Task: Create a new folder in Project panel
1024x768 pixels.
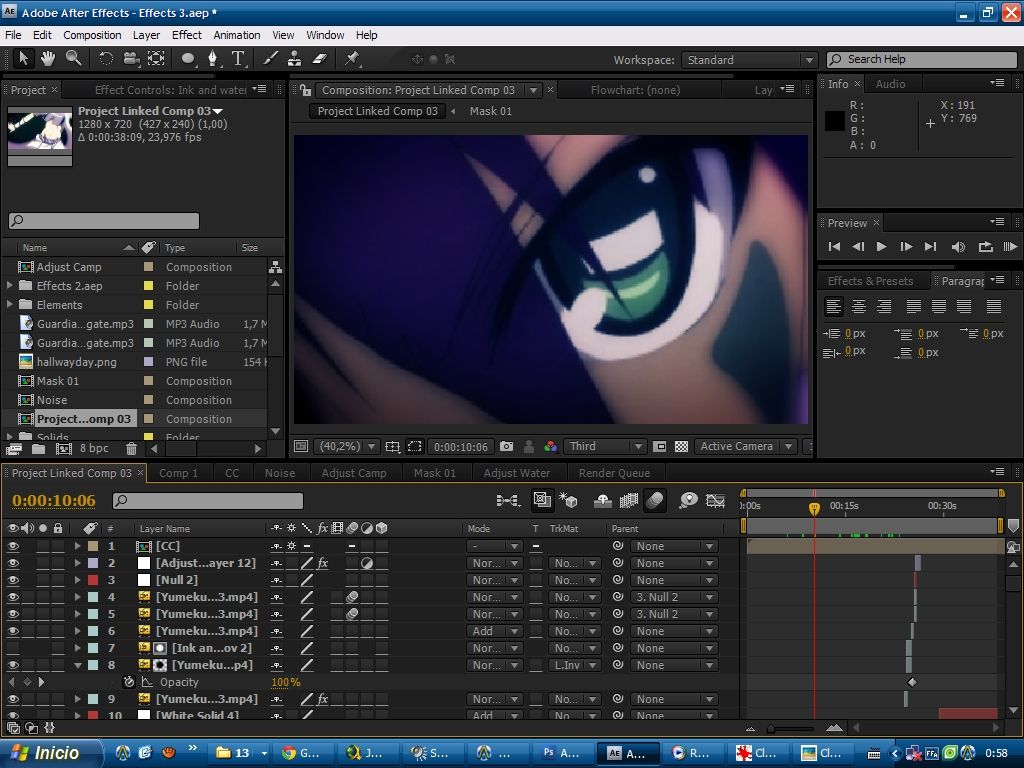Action: [39, 449]
